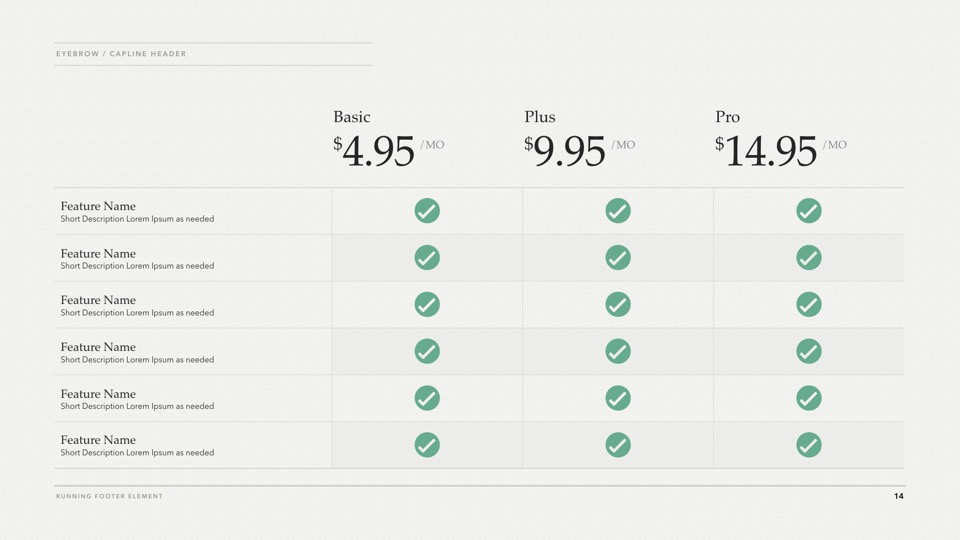This screenshot has width=960, height=540.
Task: Click the Pro column checkmark in first row
Action: (x=809, y=211)
